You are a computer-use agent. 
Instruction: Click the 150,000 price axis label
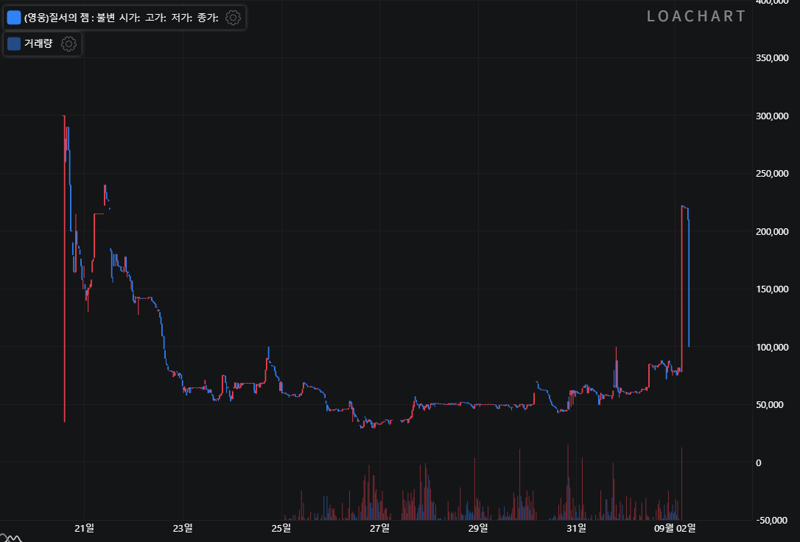tap(772, 289)
